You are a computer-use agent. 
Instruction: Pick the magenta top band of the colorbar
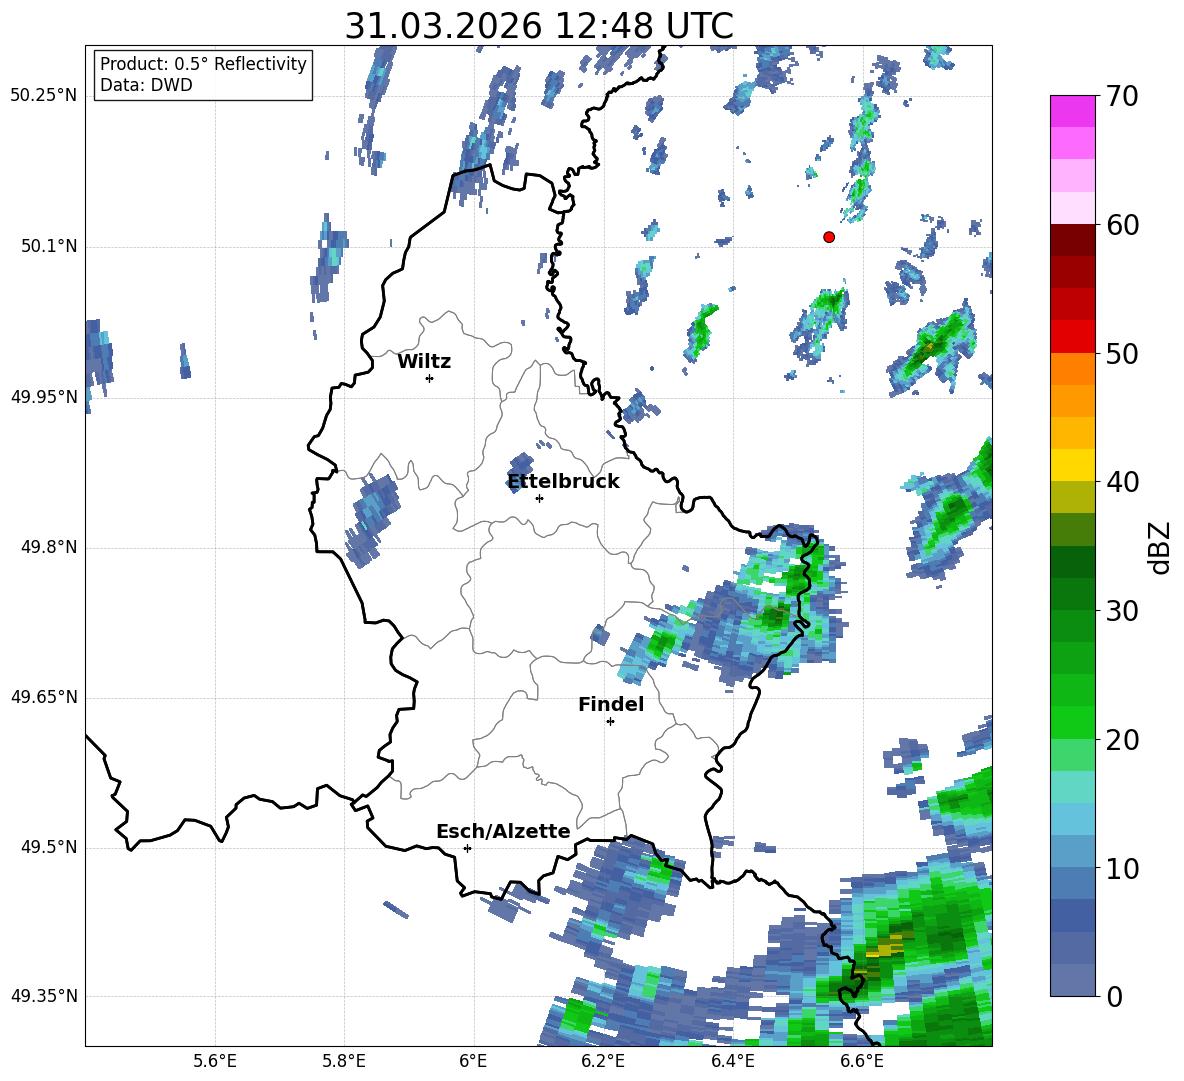tap(1072, 112)
